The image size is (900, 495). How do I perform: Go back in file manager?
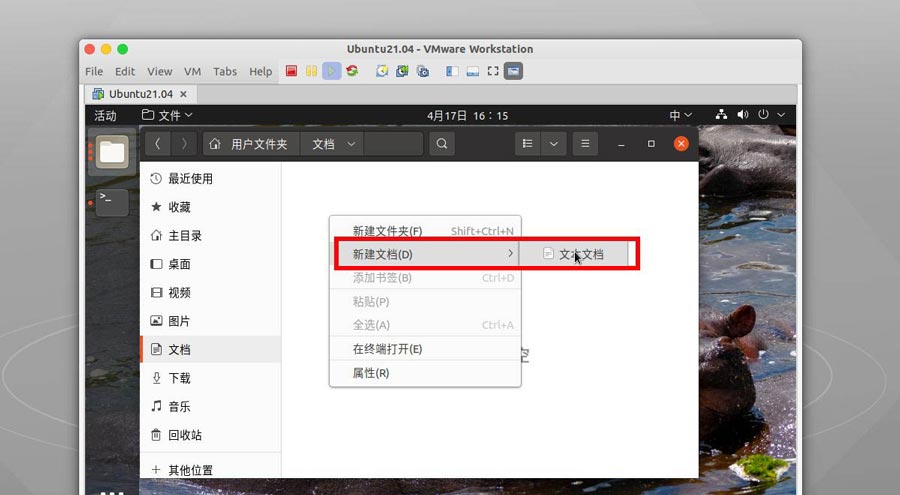[x=158, y=144]
